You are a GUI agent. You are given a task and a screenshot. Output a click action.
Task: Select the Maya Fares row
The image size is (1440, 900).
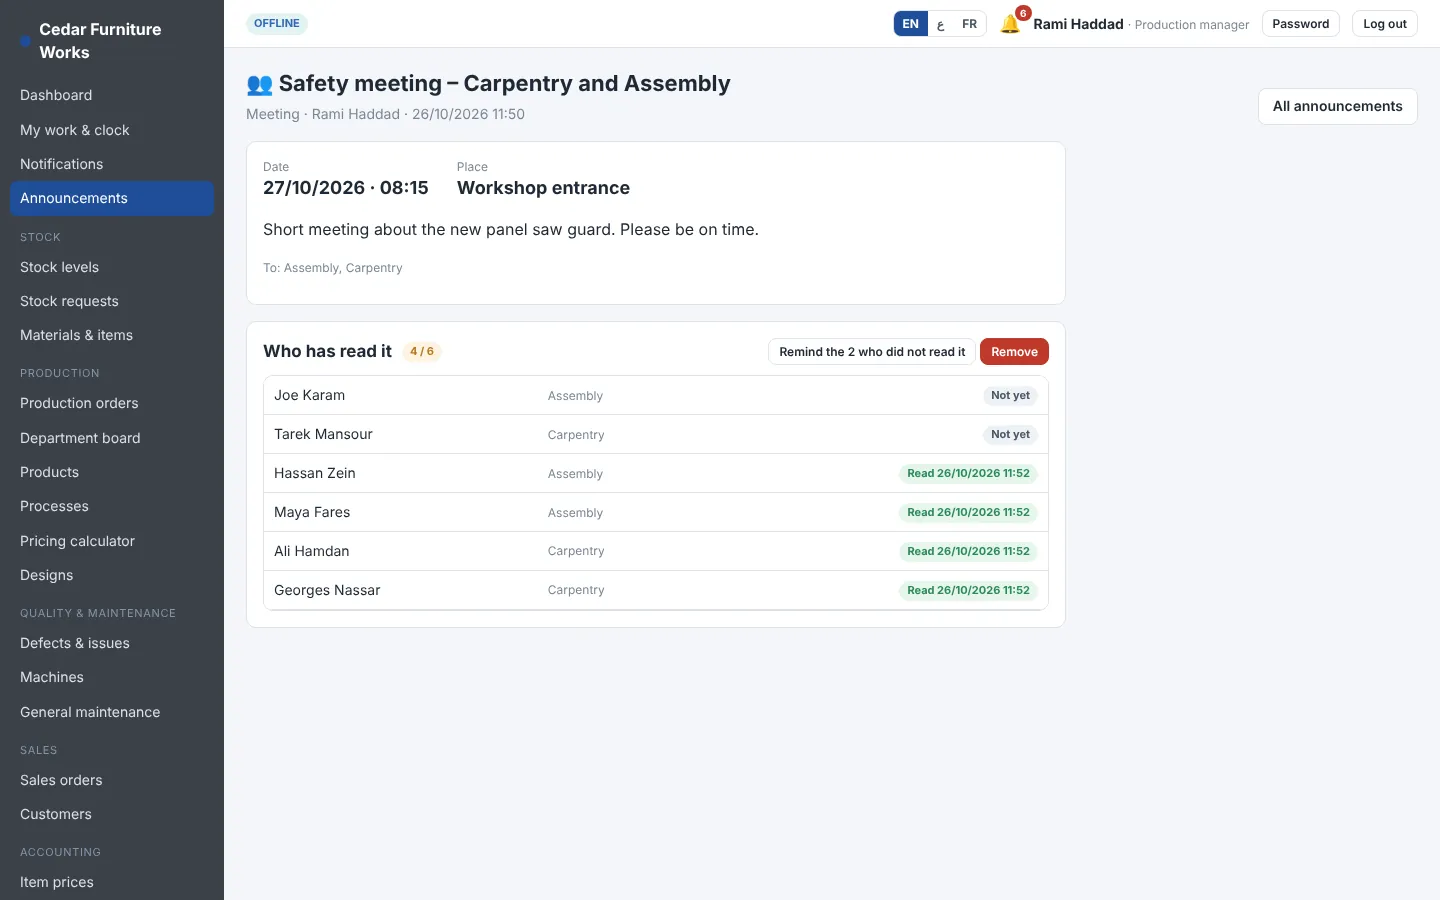pyautogui.click(x=656, y=512)
